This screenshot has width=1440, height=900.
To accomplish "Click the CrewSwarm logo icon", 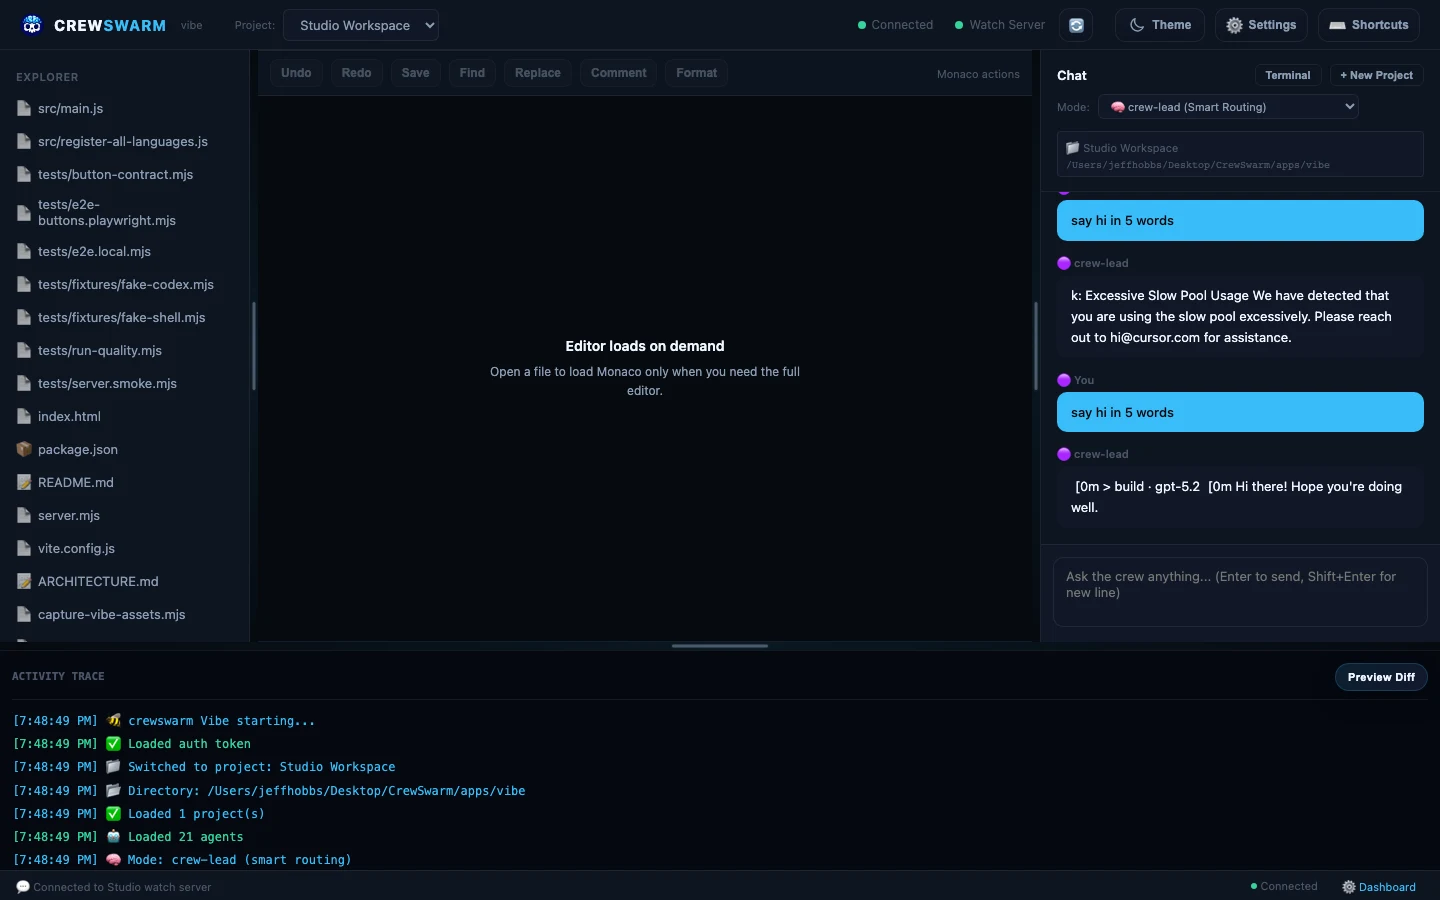I will coord(31,25).
